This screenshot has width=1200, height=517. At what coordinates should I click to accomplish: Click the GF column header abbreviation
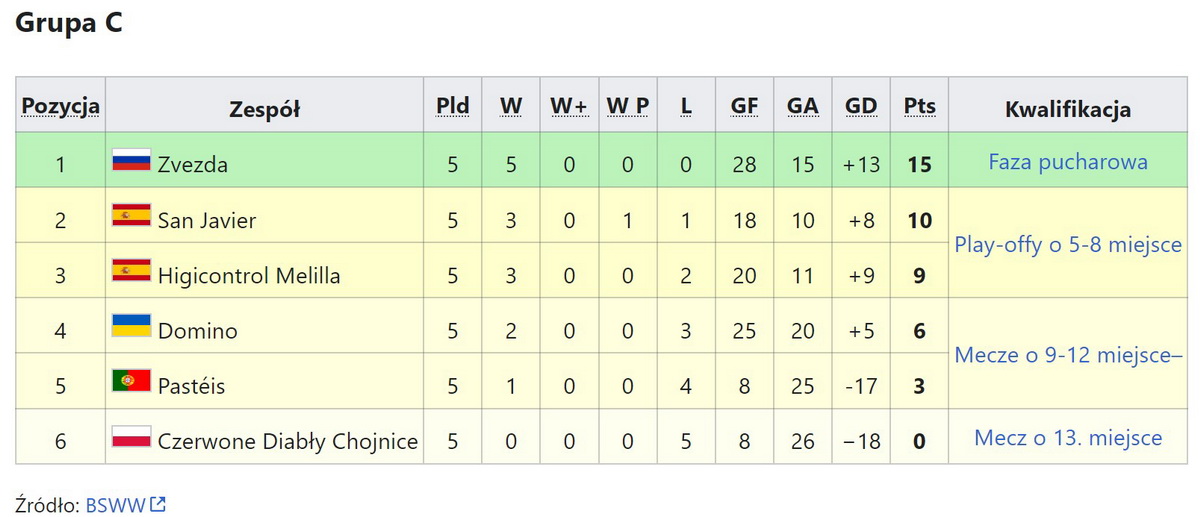(x=744, y=106)
